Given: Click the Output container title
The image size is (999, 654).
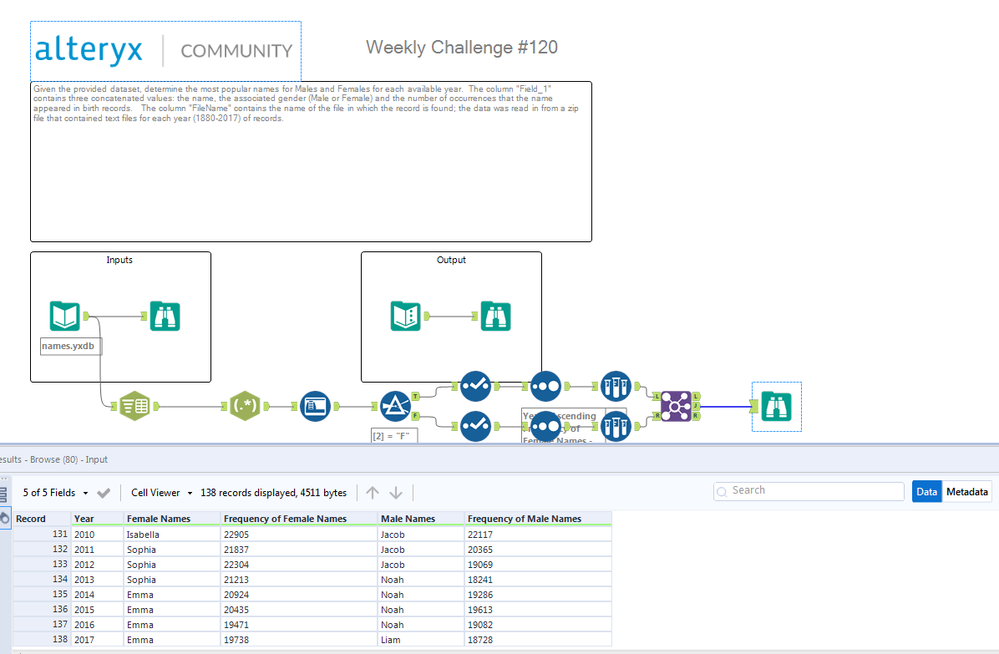Looking at the screenshot, I should click(x=451, y=259).
